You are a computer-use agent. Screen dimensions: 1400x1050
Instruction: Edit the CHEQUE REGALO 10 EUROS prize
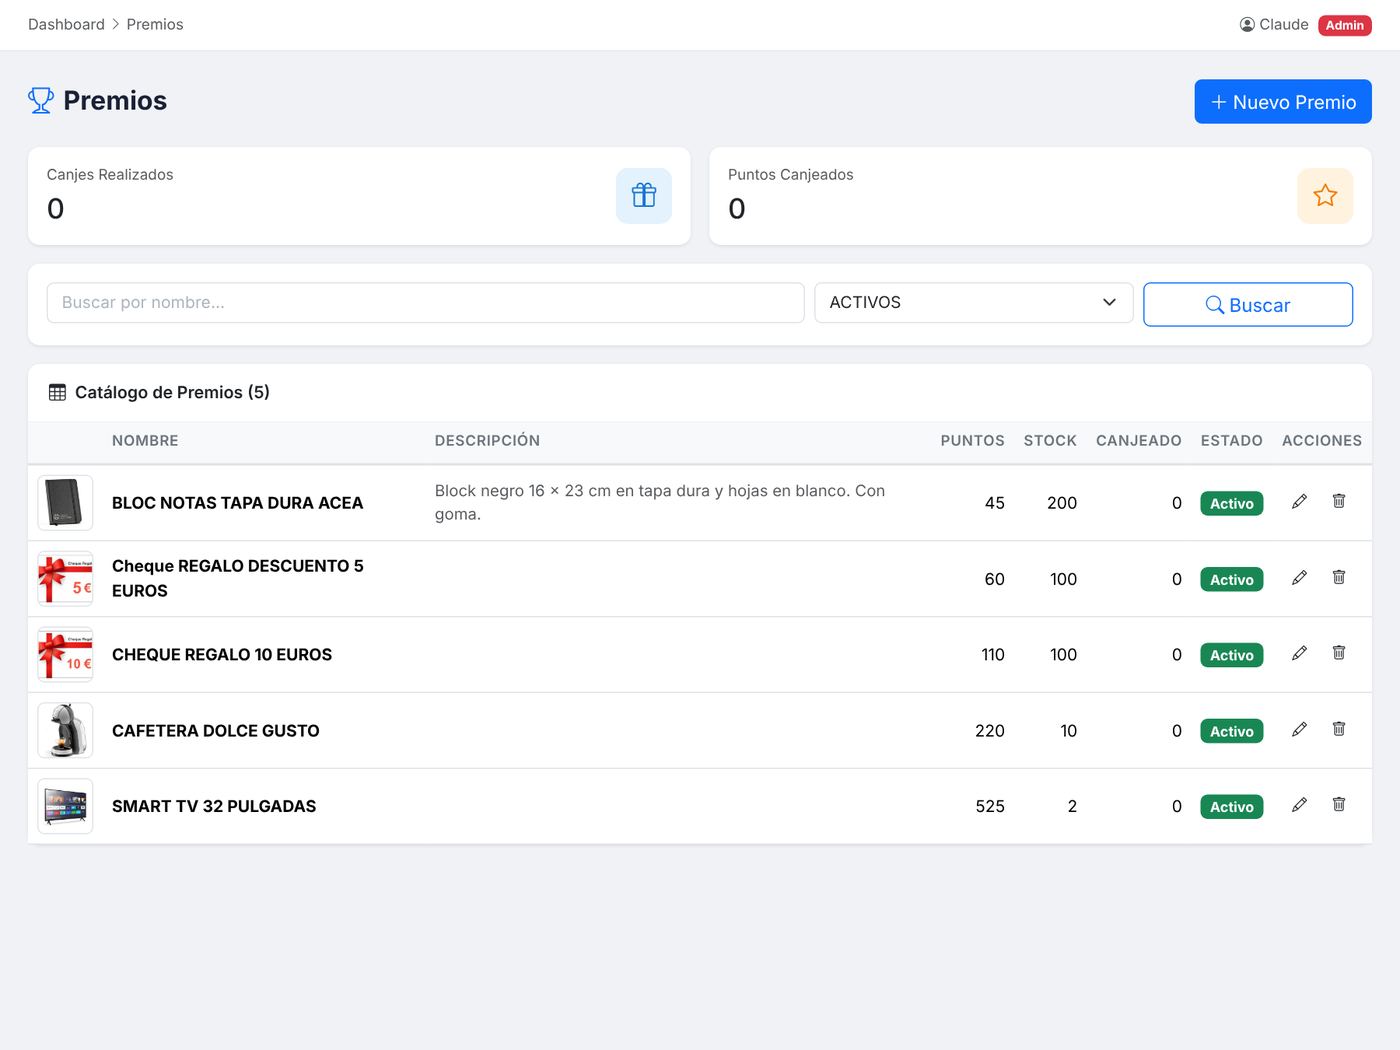pos(1299,653)
